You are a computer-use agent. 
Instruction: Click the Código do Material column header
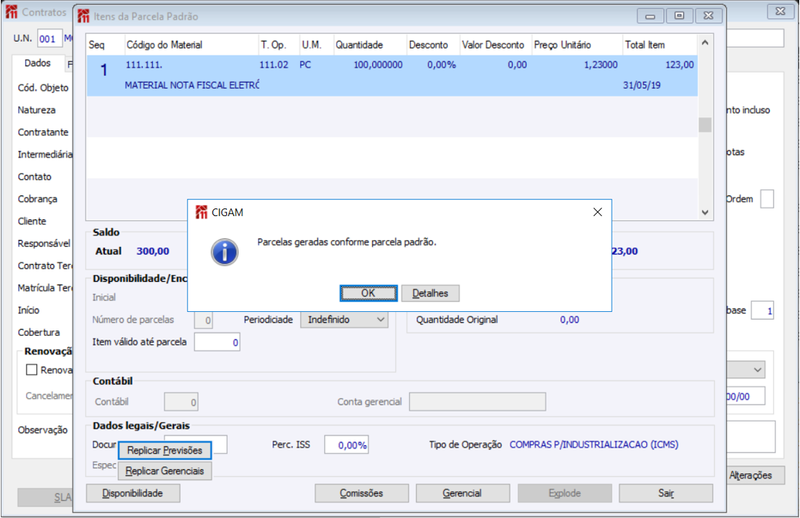[x=191, y=45]
